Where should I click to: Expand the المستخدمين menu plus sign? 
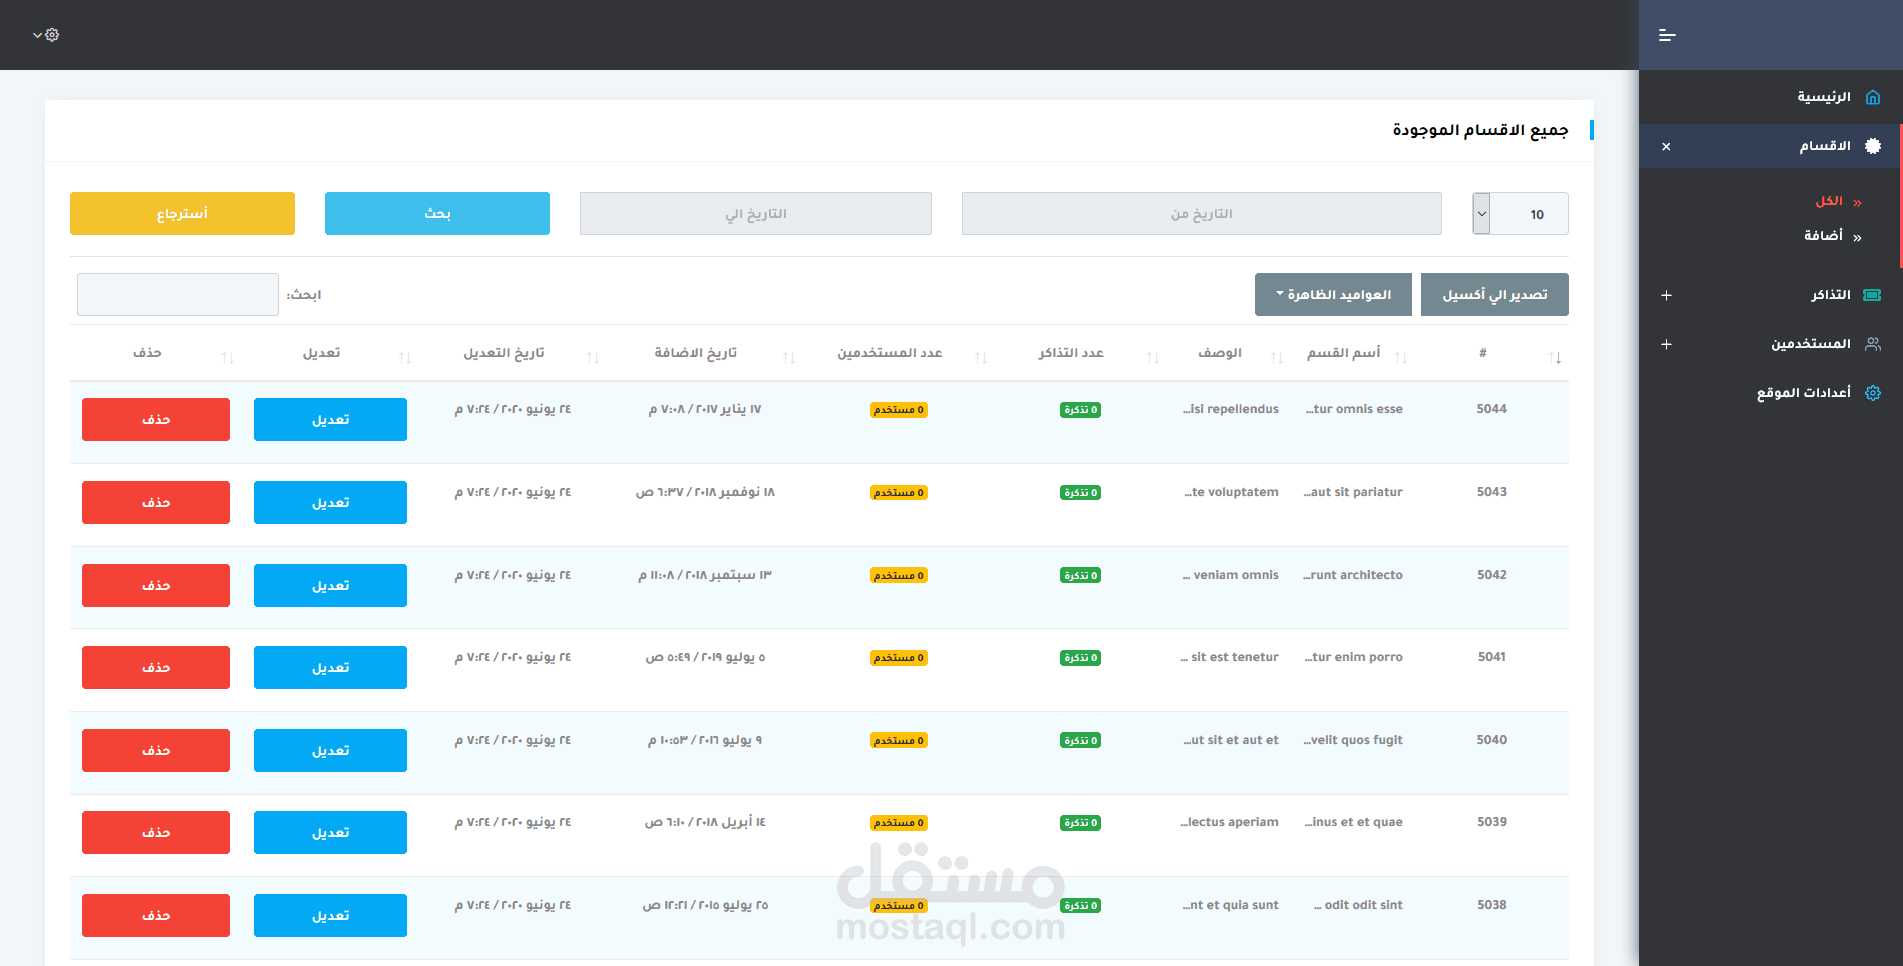point(1666,344)
